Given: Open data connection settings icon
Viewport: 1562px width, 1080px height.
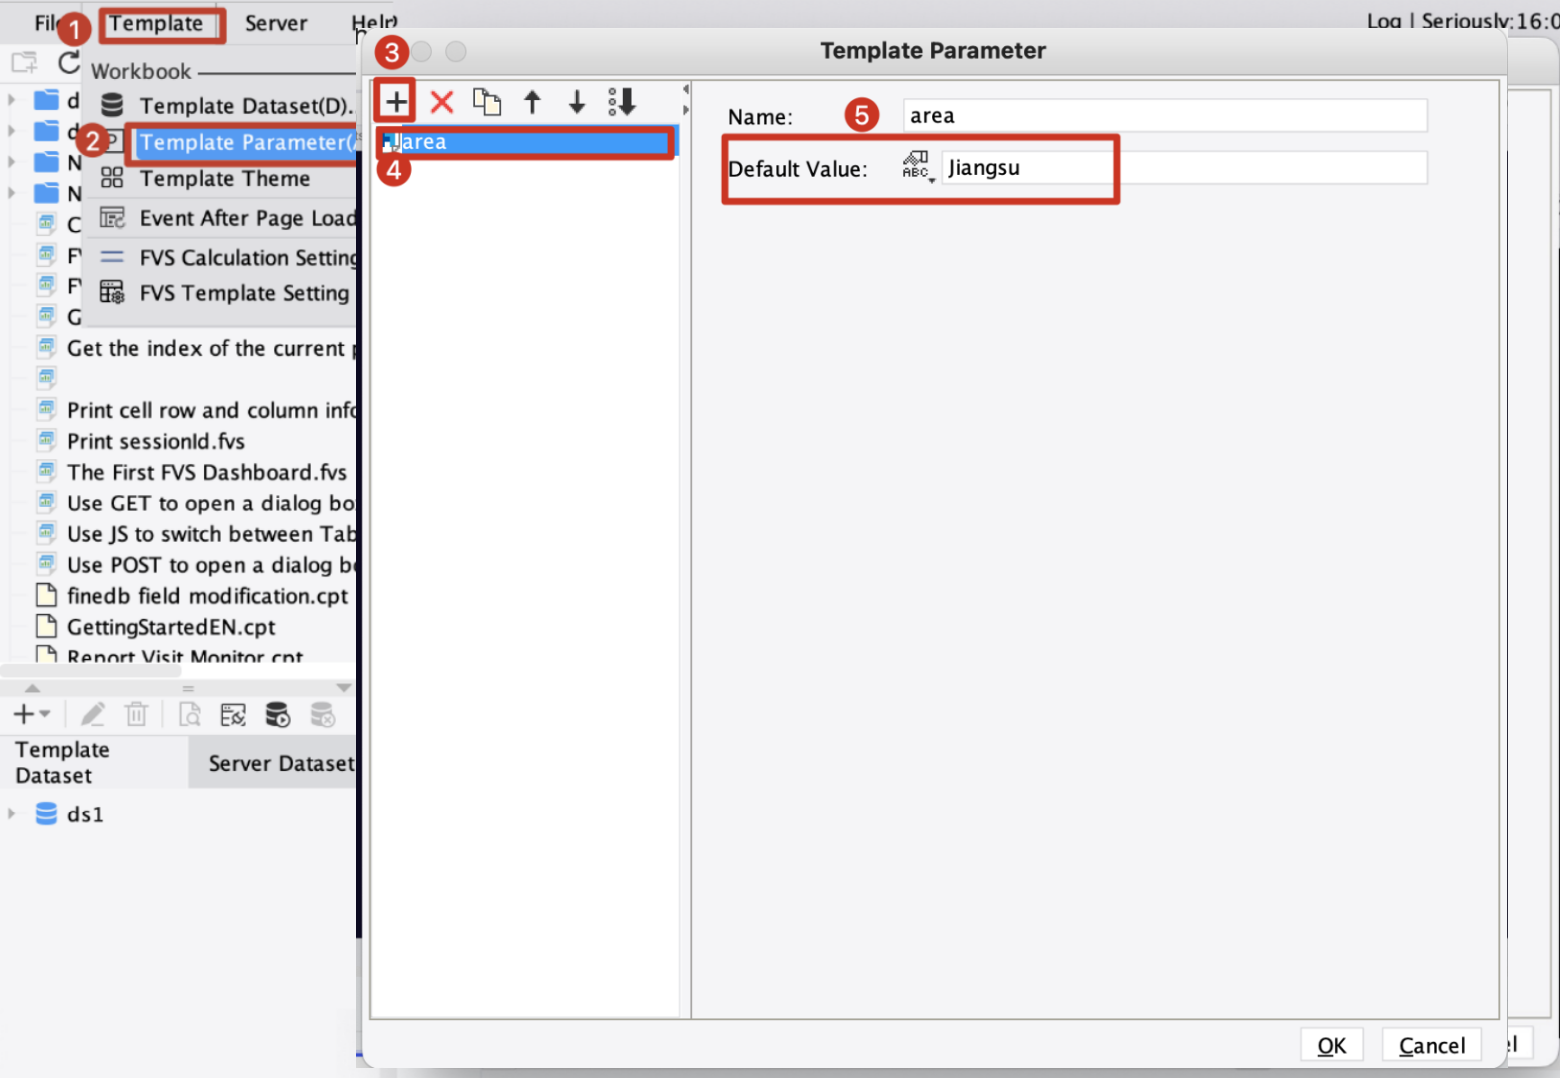Looking at the screenshot, I should [x=232, y=714].
